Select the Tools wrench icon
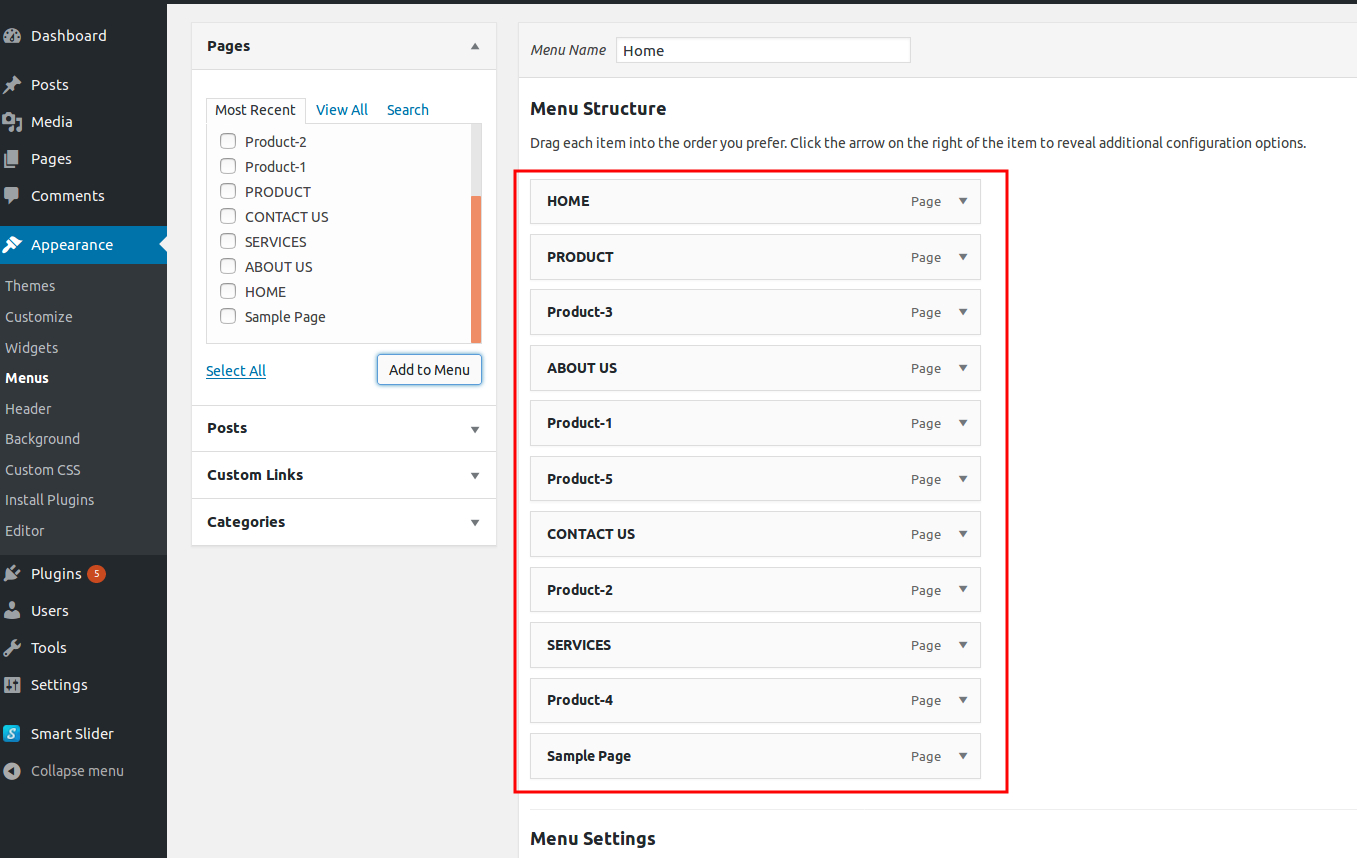The height and width of the screenshot is (858, 1357). click(x=14, y=647)
